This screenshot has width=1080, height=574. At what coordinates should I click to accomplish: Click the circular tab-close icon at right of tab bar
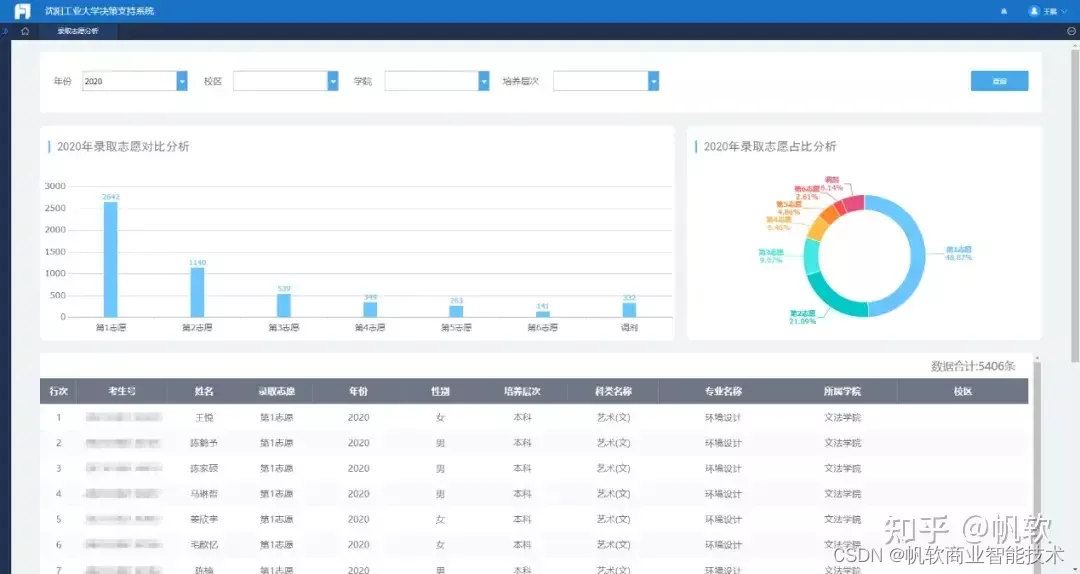point(1071,31)
